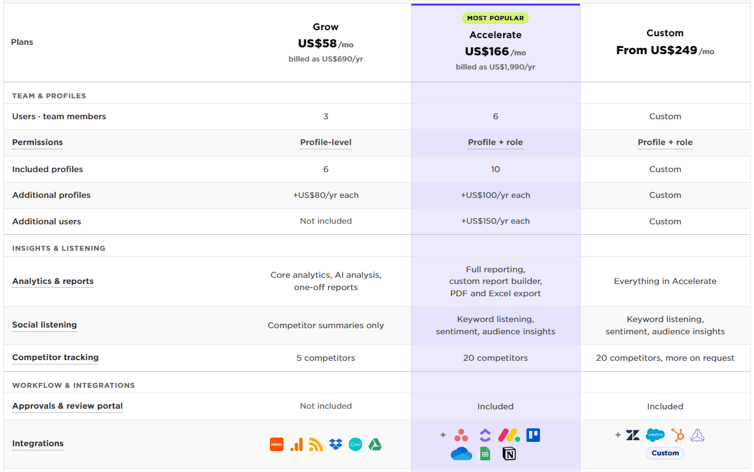Click the '+US$80/yr each' cell
754x472 pixels.
326,195
